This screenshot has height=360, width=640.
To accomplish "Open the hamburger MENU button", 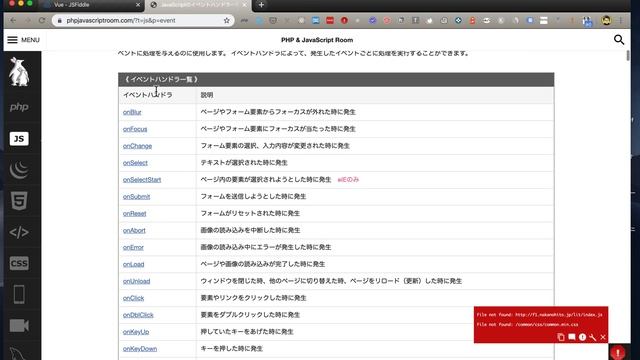I will point(23,40).
